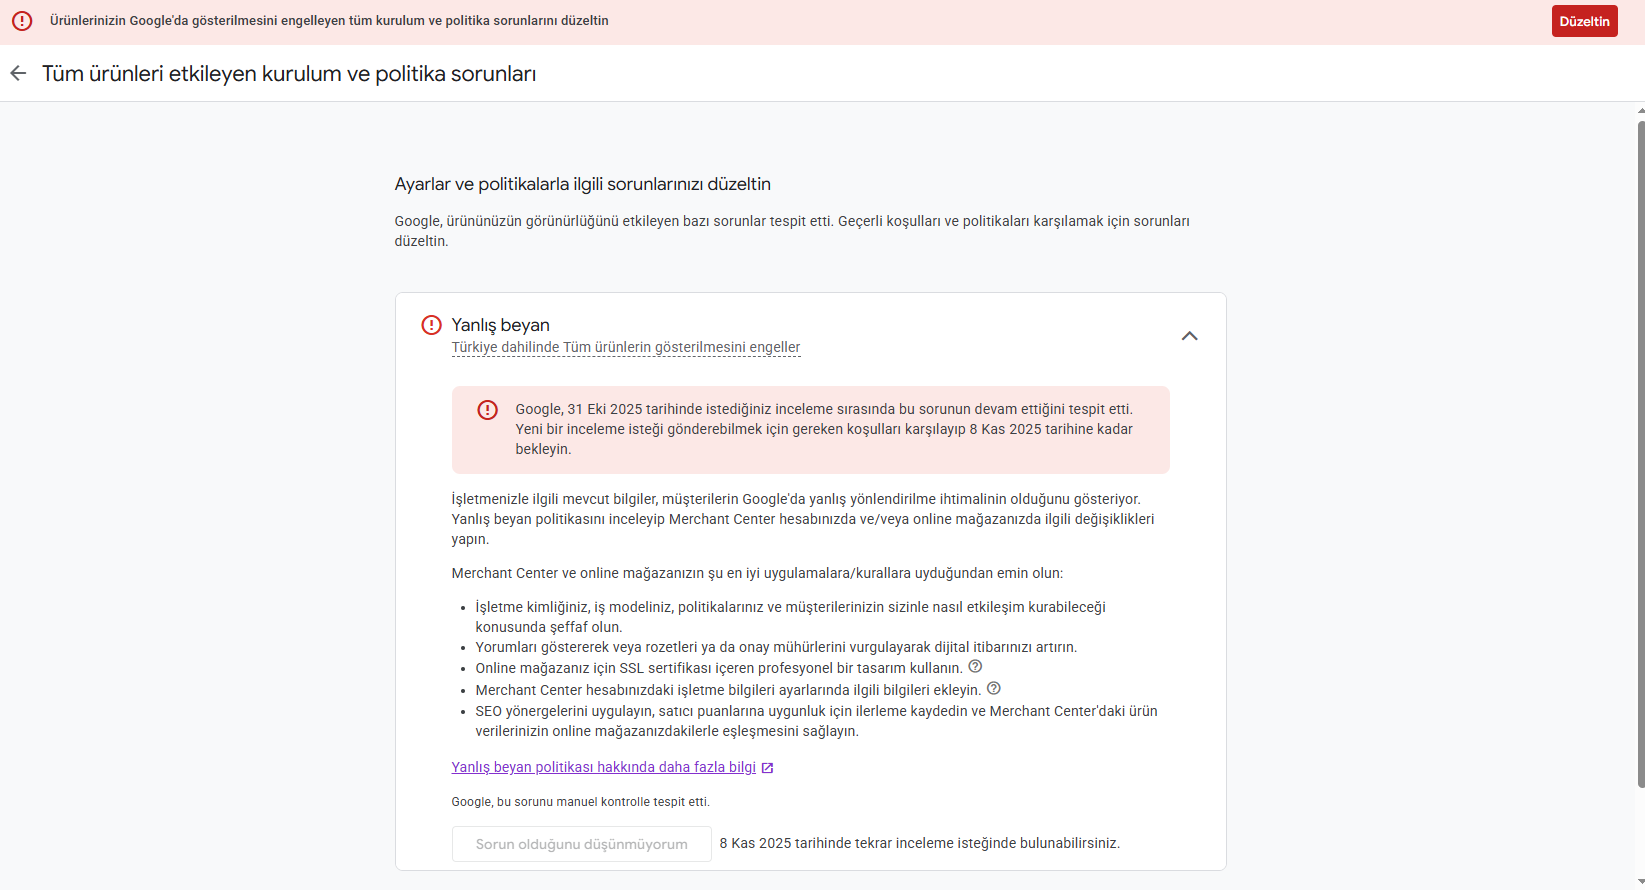Click text about 8 Kas 2025 re-review
Screen dimensions: 1645x890
click(x=919, y=843)
